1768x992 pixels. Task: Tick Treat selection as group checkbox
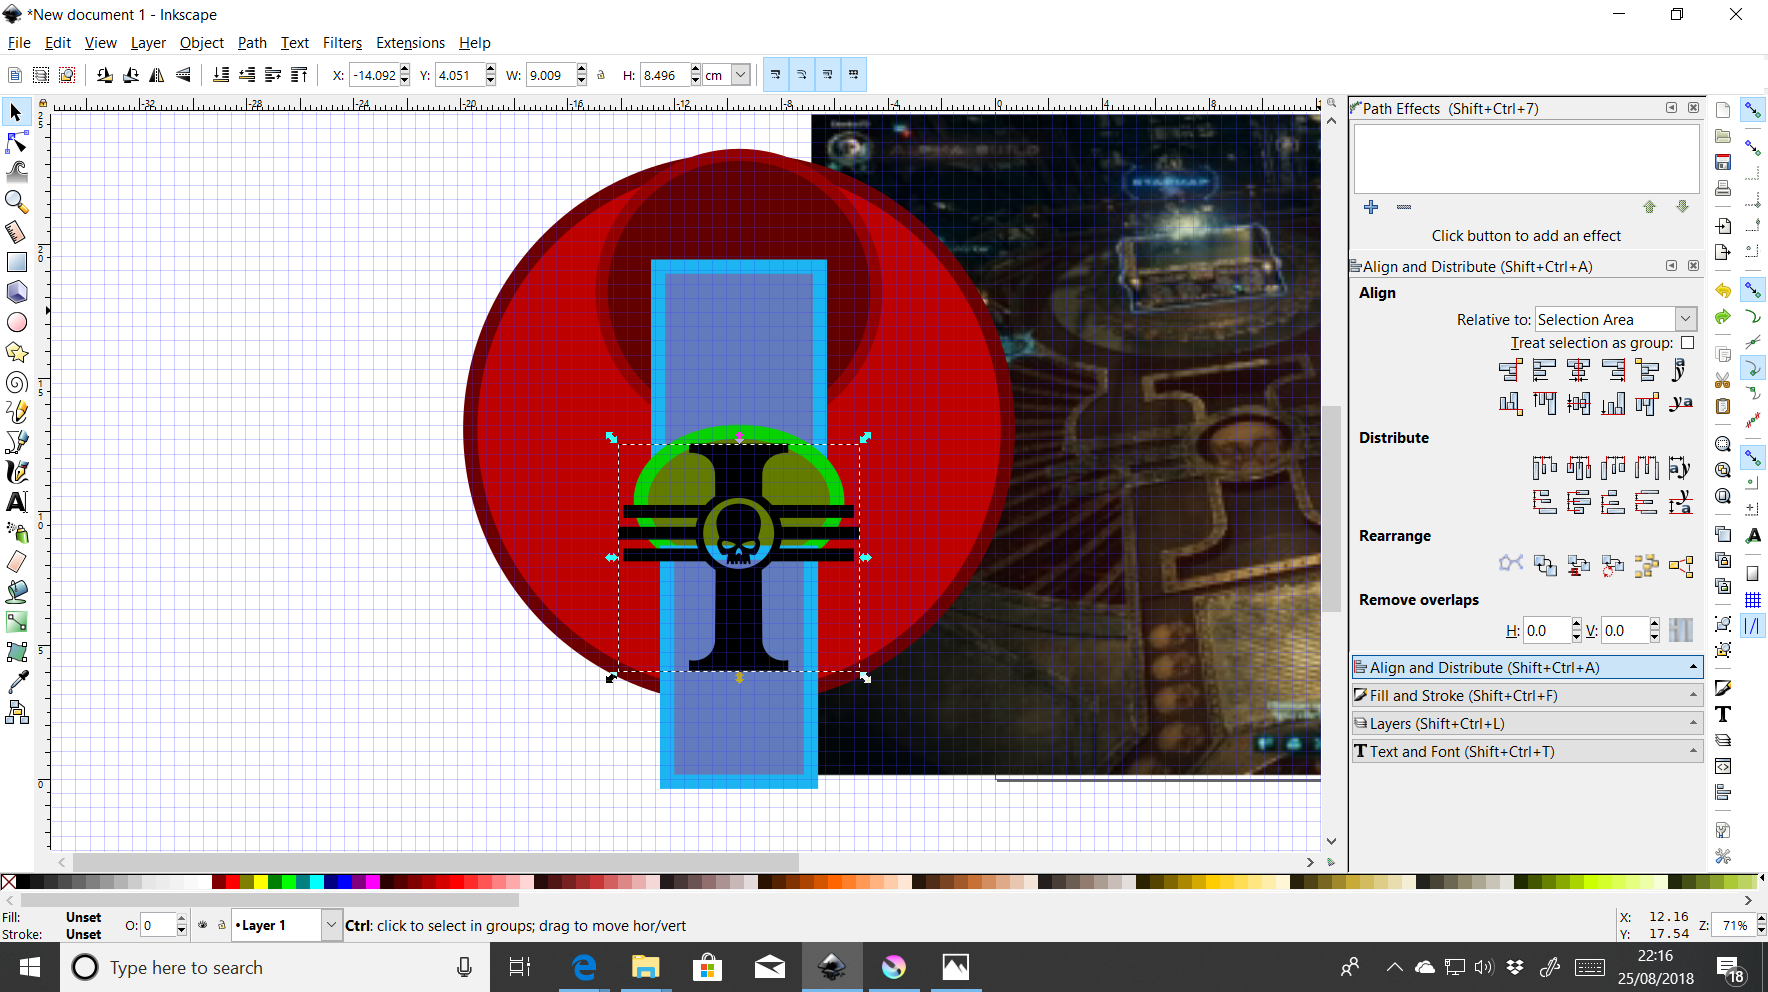1688,343
